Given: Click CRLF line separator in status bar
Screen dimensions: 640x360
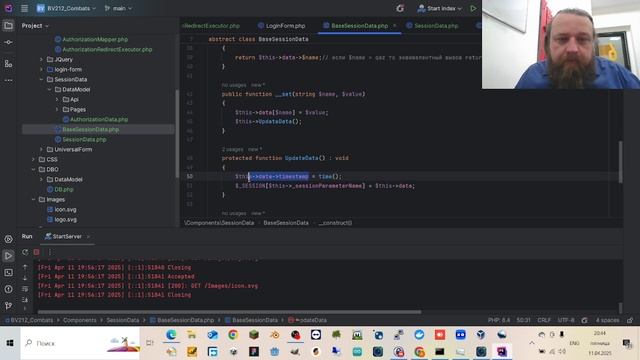Looking at the screenshot, I should coord(544,320).
